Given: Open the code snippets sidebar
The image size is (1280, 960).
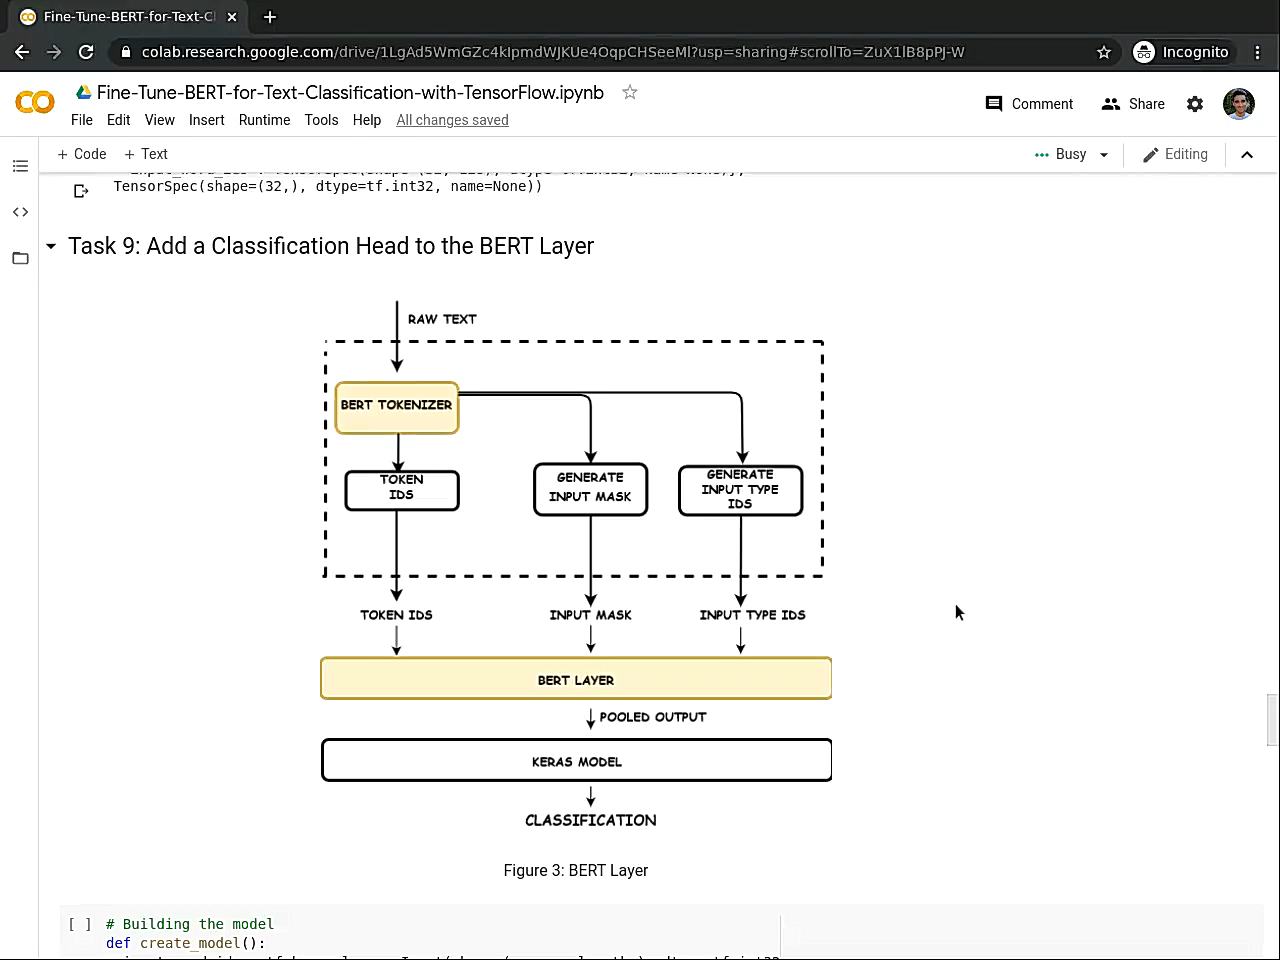Looking at the screenshot, I should 20,212.
